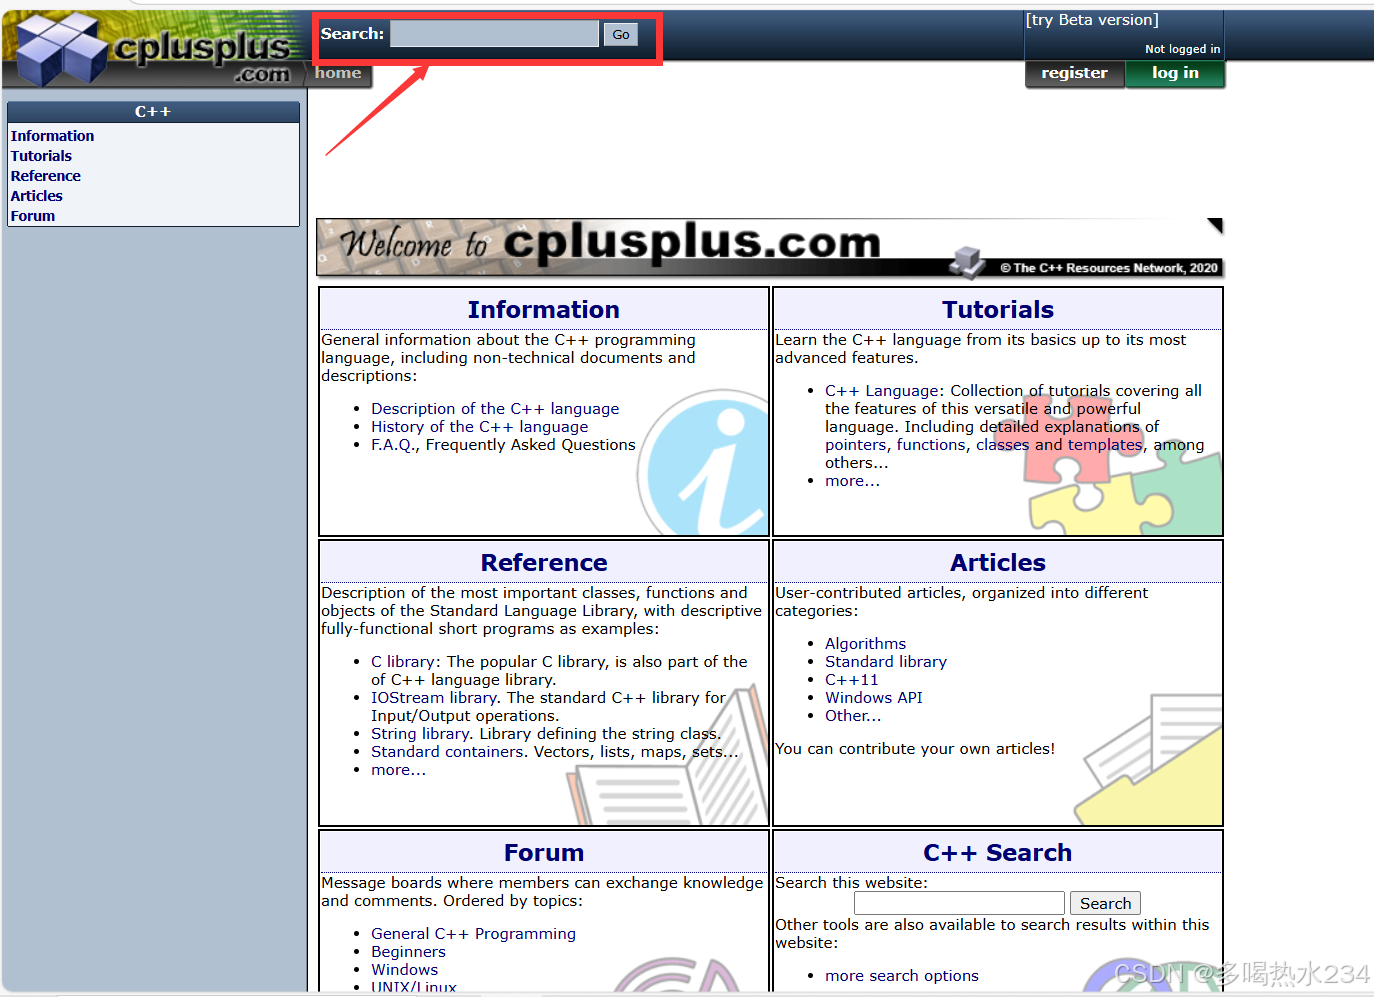The image size is (1374, 997).
Task: Click the C++ Search section heading
Action: pos(998,853)
